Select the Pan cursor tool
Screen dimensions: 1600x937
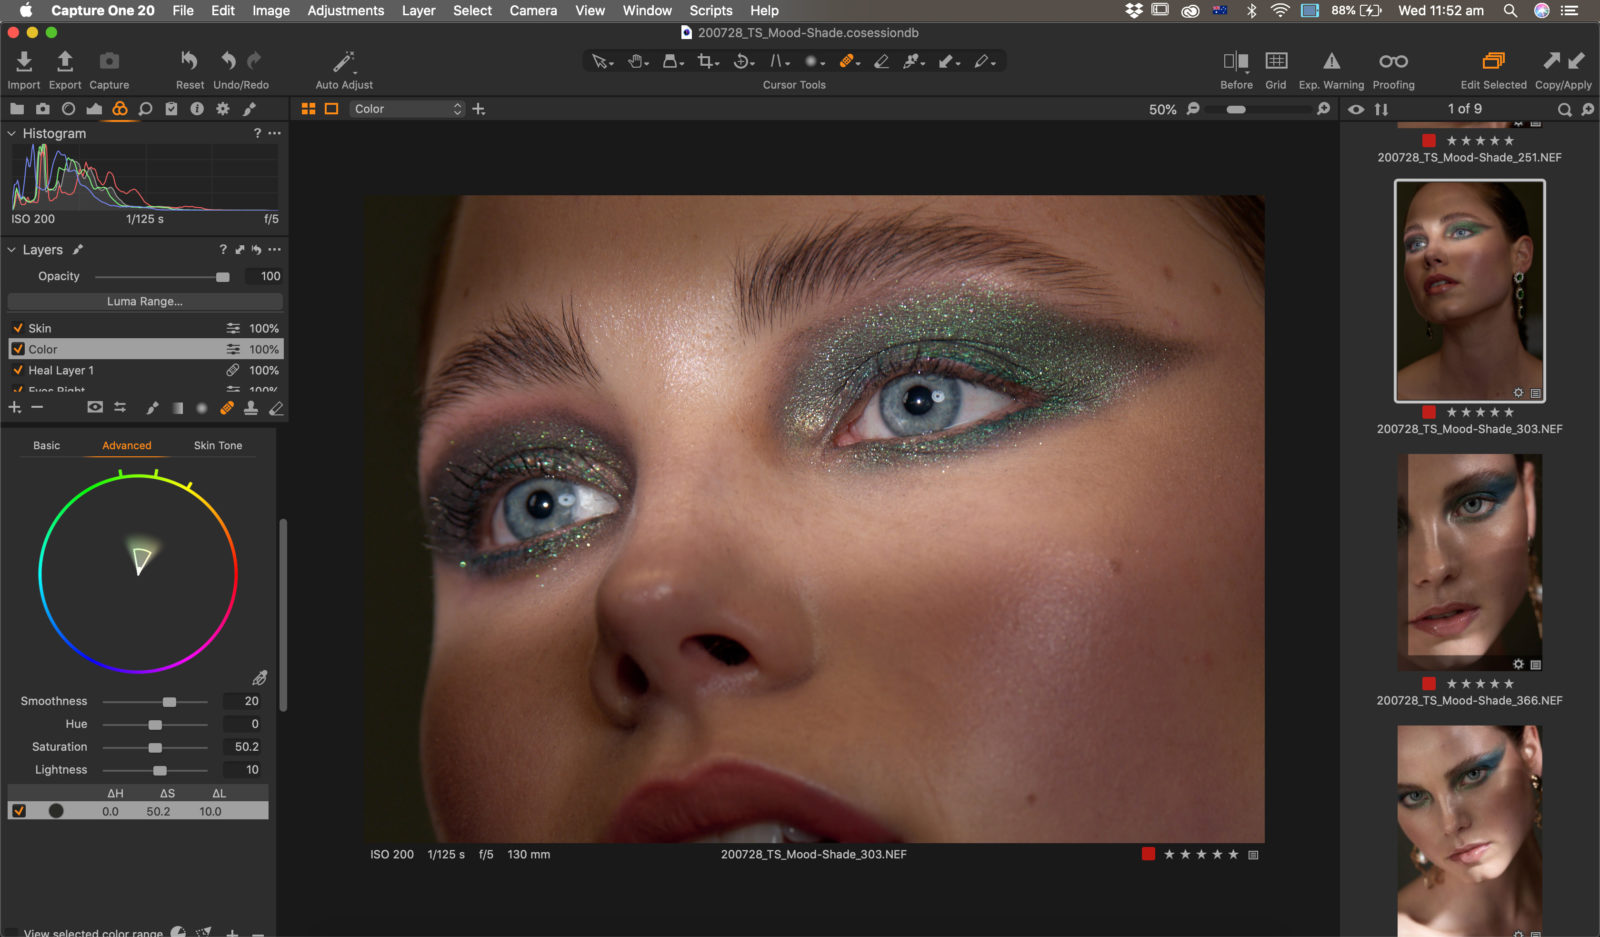[x=637, y=61]
